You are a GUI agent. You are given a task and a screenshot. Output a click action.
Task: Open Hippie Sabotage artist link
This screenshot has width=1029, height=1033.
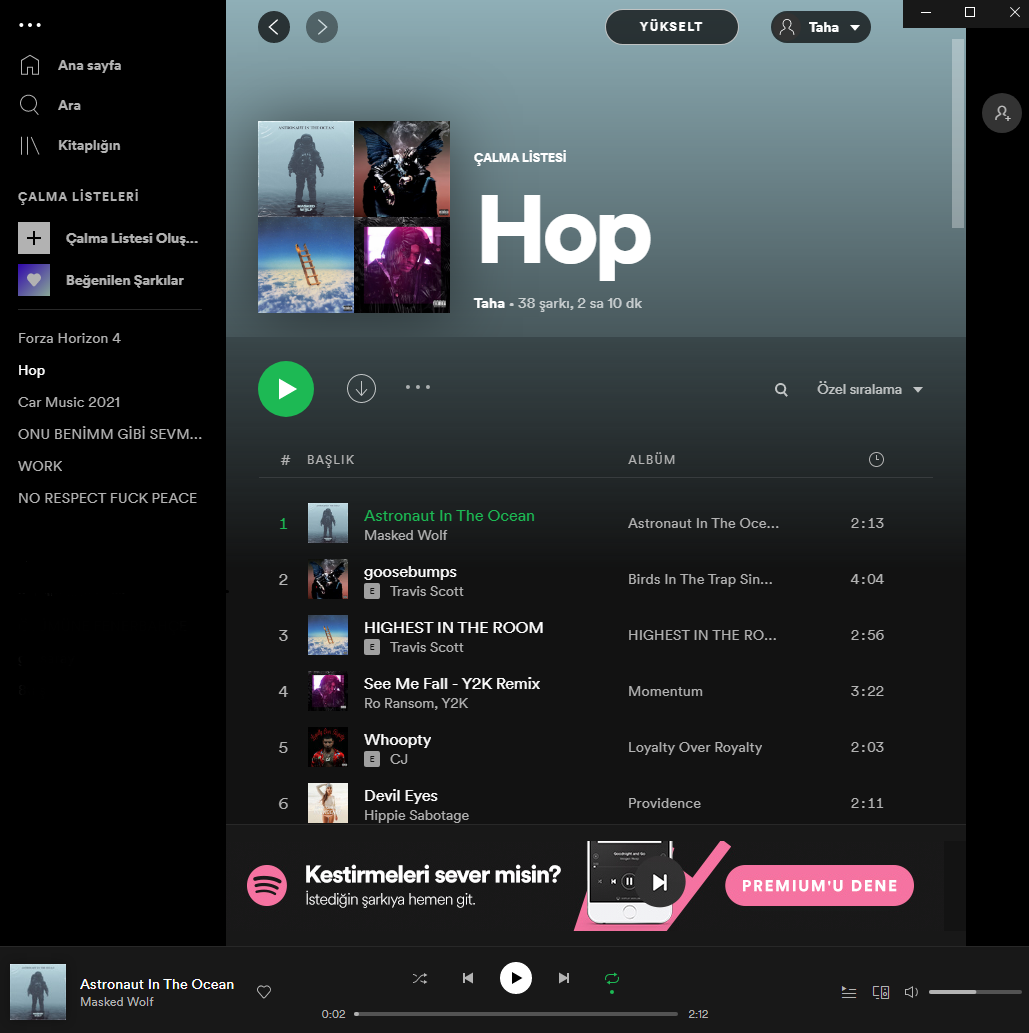coord(416,816)
